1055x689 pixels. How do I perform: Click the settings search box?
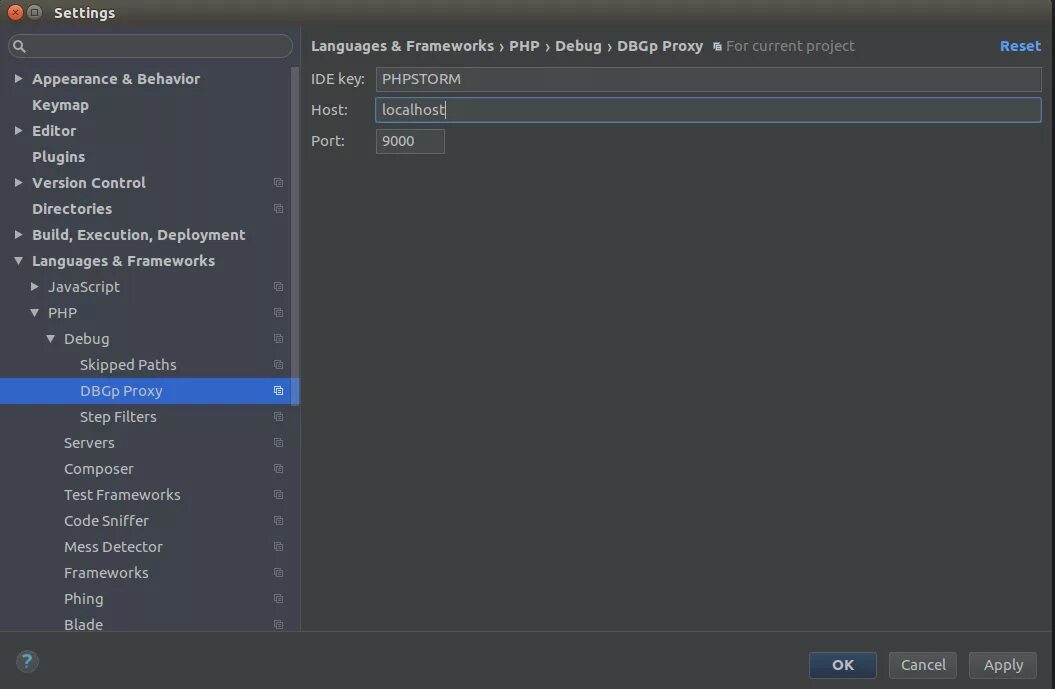tap(150, 46)
